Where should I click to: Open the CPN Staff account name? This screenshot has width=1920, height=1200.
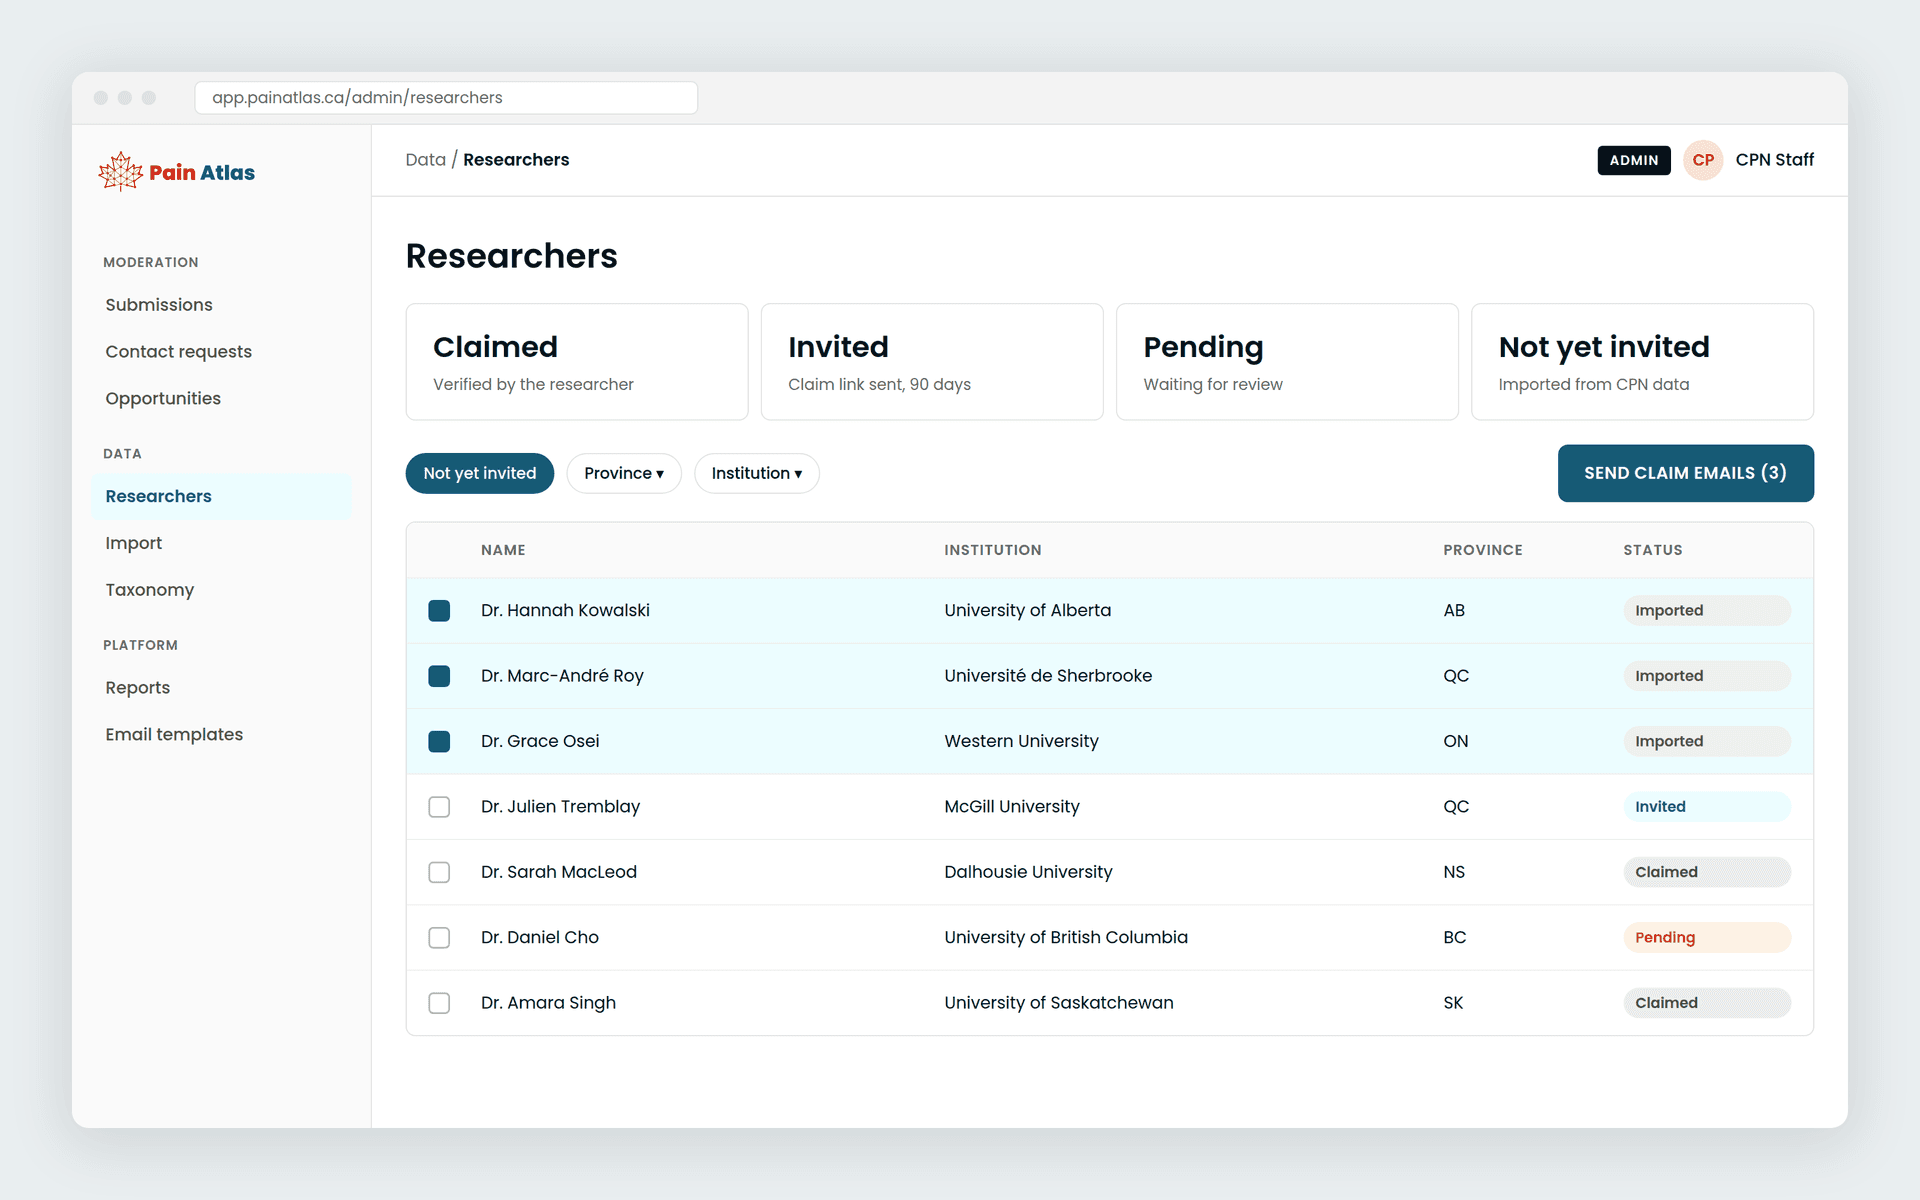click(x=1774, y=160)
